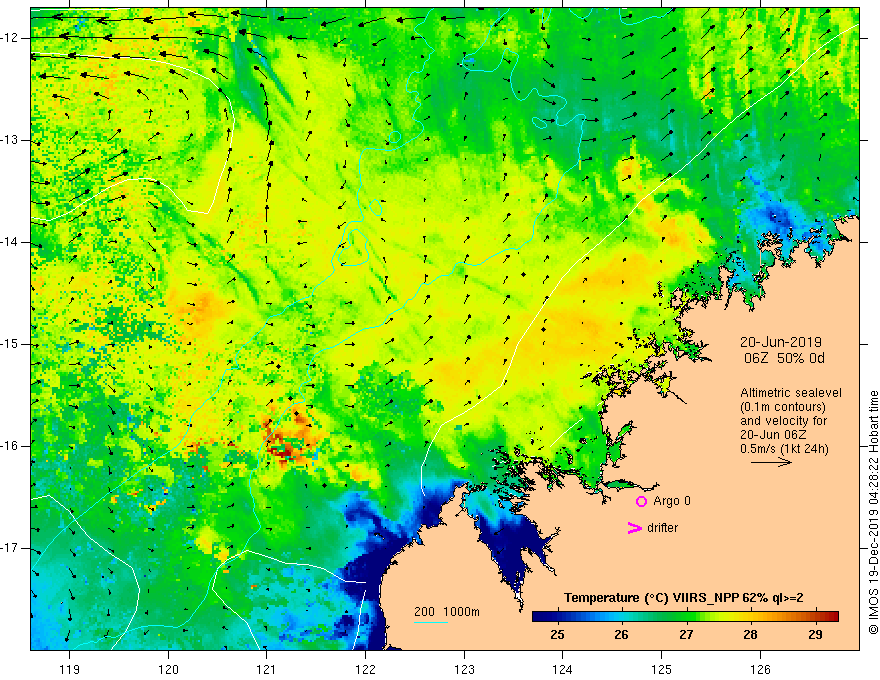
Task: Click the velocity scale reference arrow
Action: pyautogui.click(x=771, y=462)
